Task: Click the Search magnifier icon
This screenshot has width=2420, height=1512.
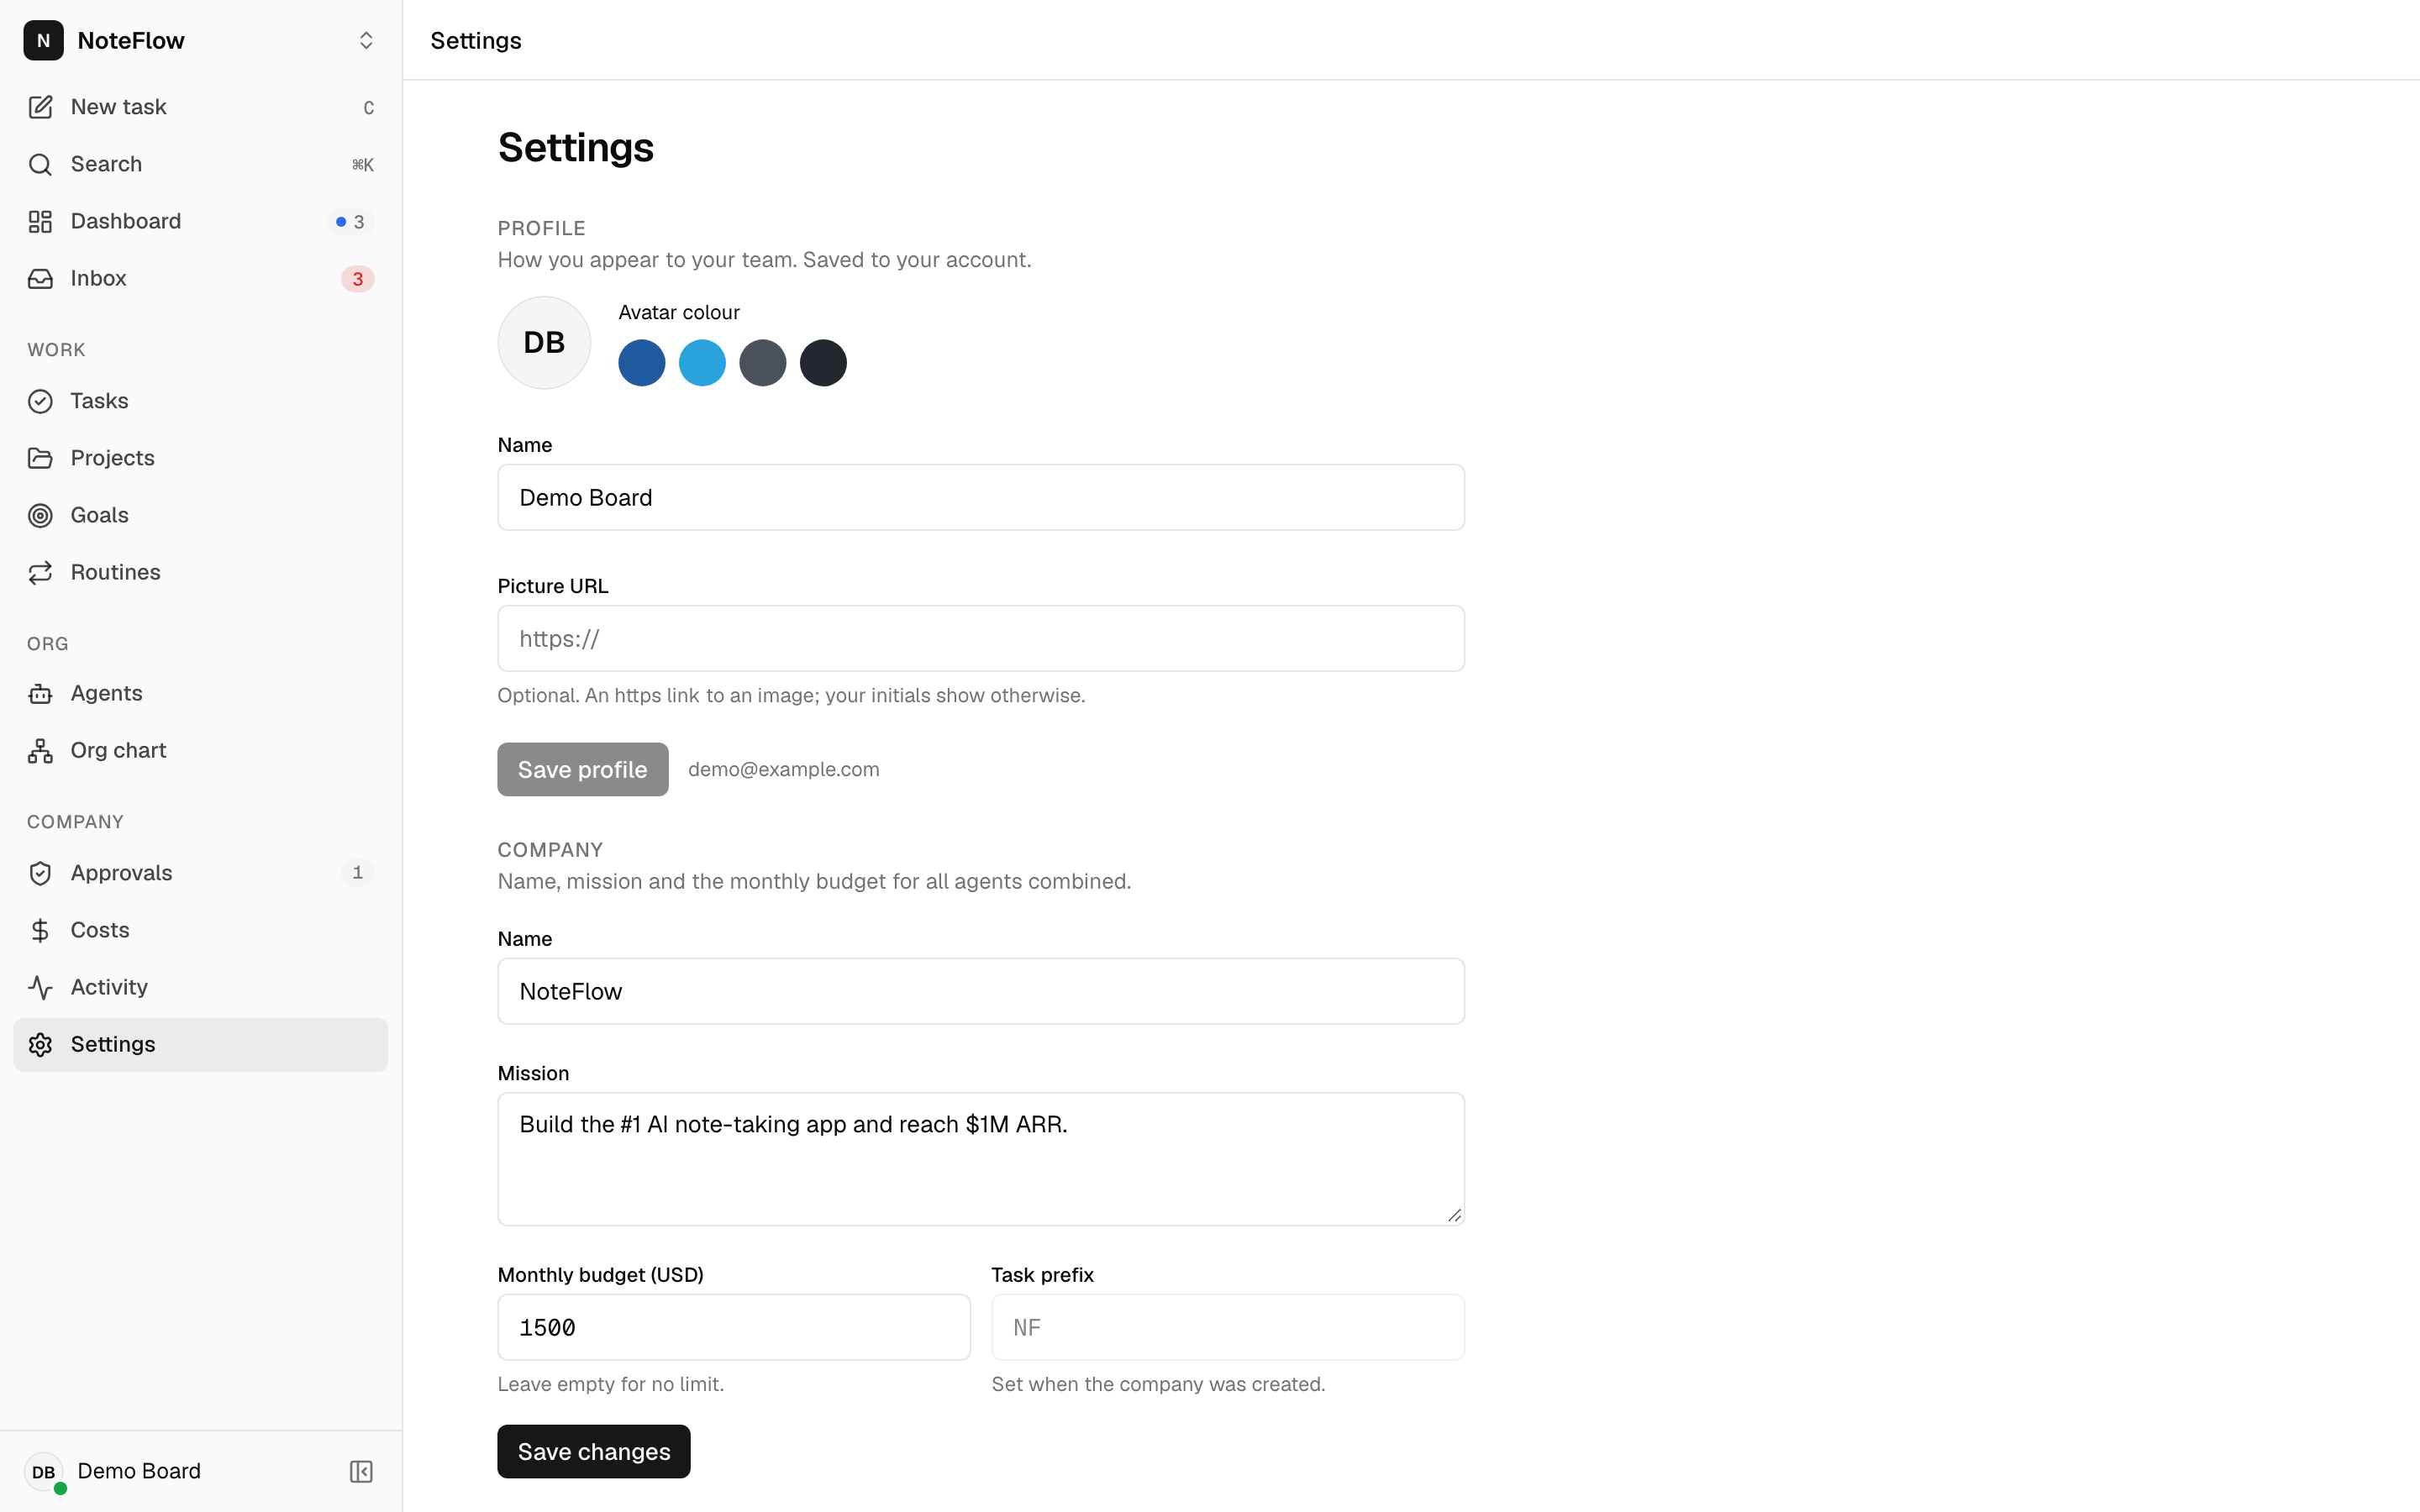Action: (x=40, y=164)
